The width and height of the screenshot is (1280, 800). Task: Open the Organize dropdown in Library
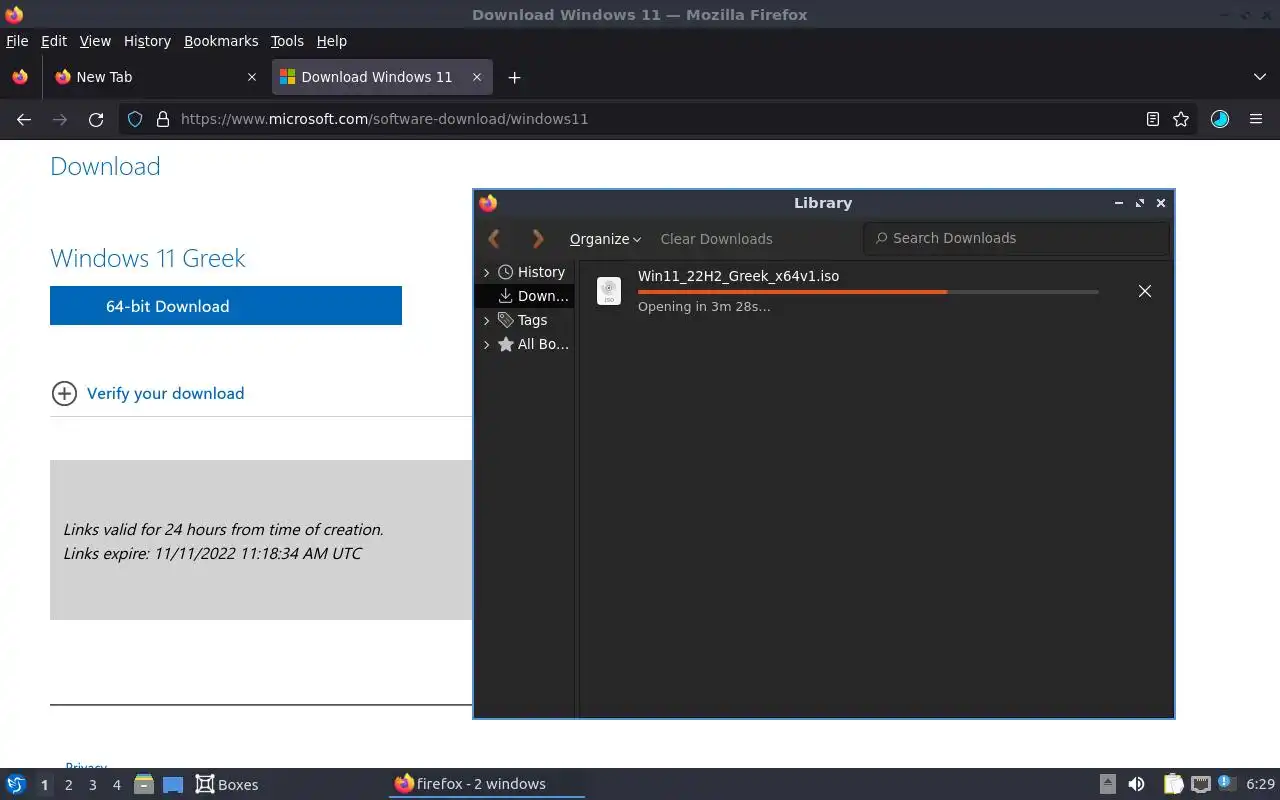coord(605,239)
